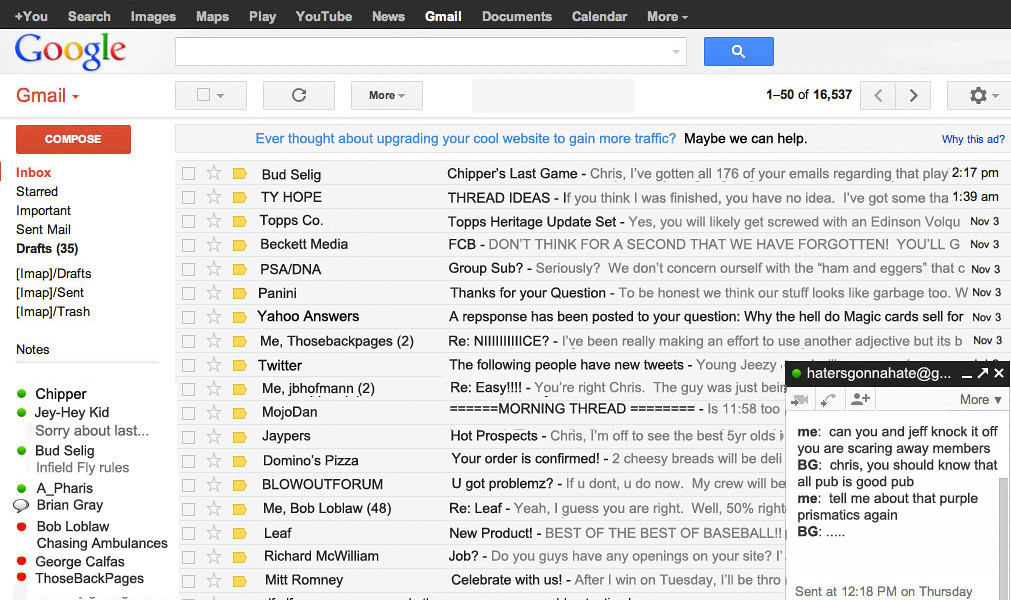Pop out the chat window
1011x600 pixels.
983,373
